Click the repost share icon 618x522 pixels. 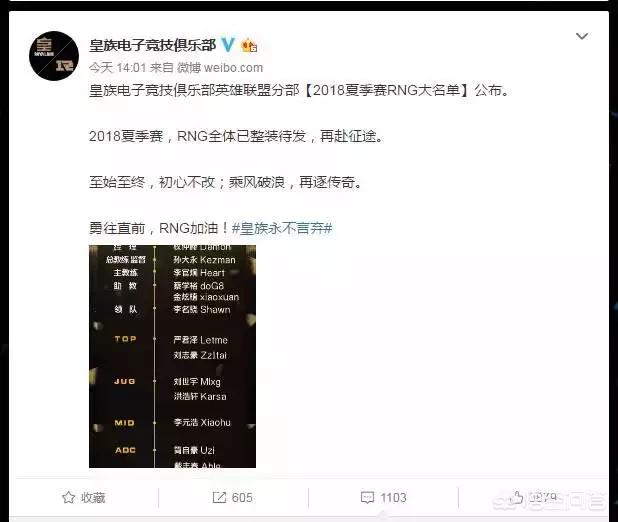point(219,498)
